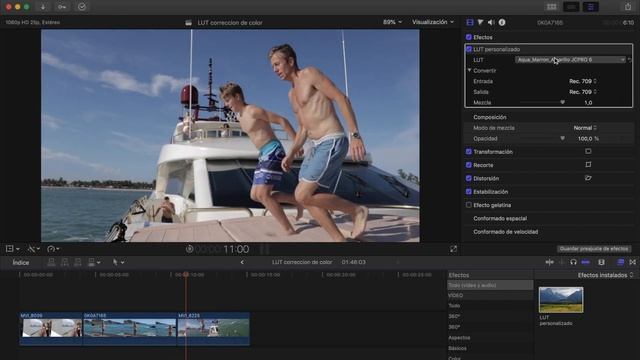Select the LUT personalizado effect thumbnail
This screenshot has width=640, height=360.
pos(561,300)
